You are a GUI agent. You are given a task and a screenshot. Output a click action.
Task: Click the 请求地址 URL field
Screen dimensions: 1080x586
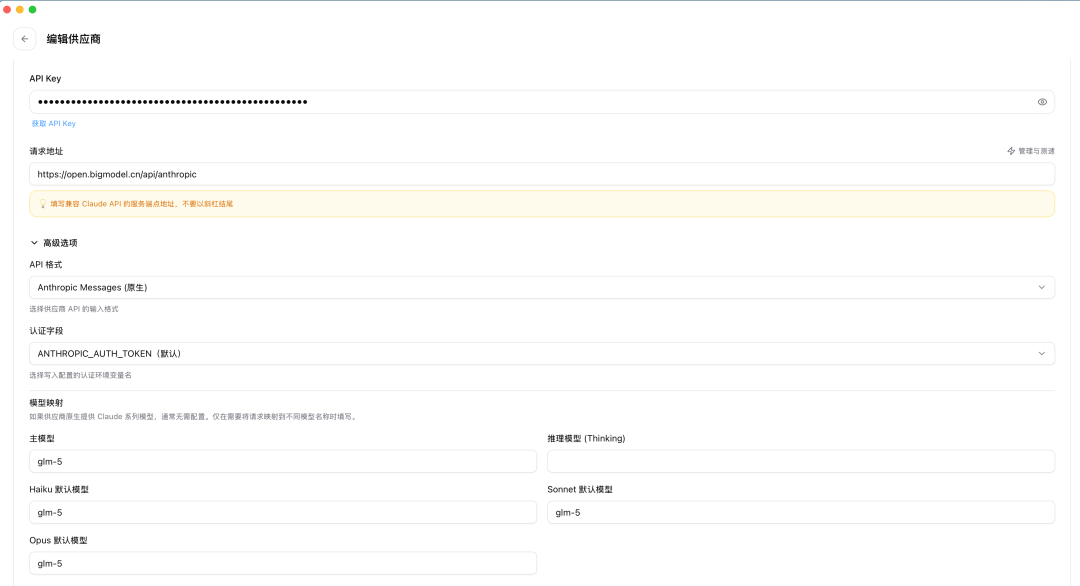(541, 174)
